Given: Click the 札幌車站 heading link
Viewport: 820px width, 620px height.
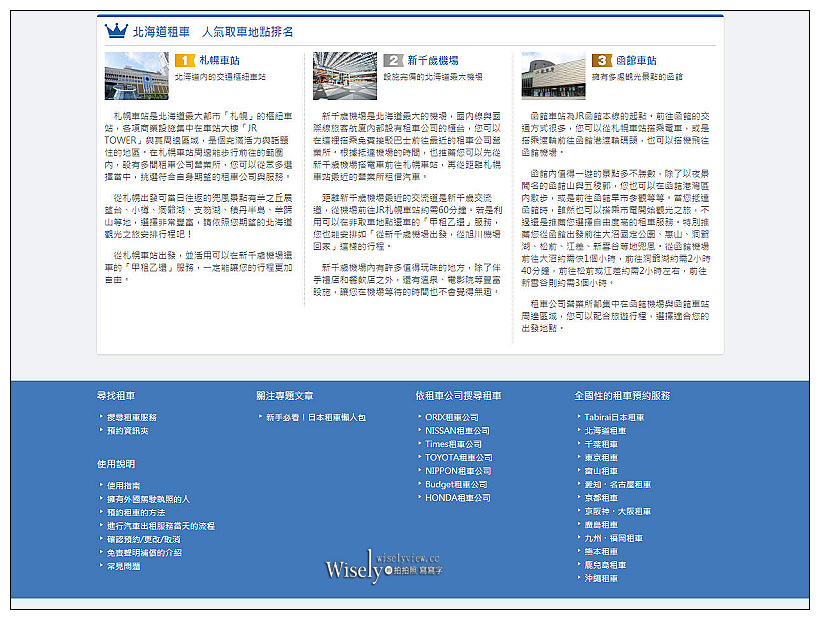Looking at the screenshot, I should pos(218,61).
